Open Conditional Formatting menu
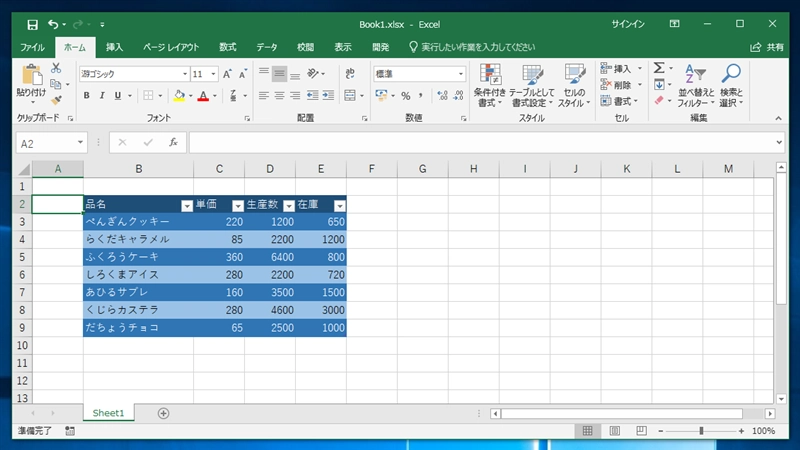The image size is (800, 450). pyautogui.click(x=490, y=85)
